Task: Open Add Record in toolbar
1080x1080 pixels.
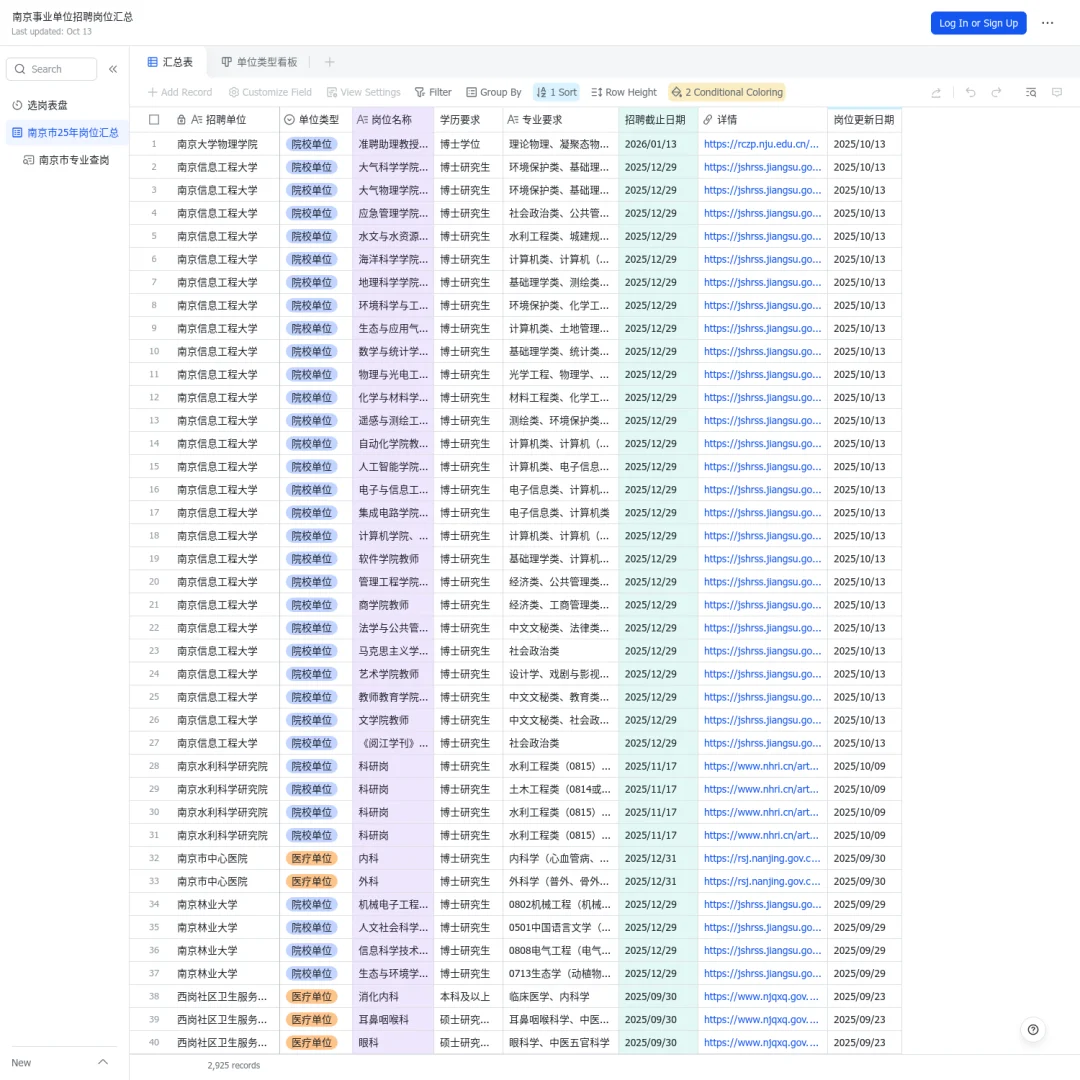Action: pos(180,92)
